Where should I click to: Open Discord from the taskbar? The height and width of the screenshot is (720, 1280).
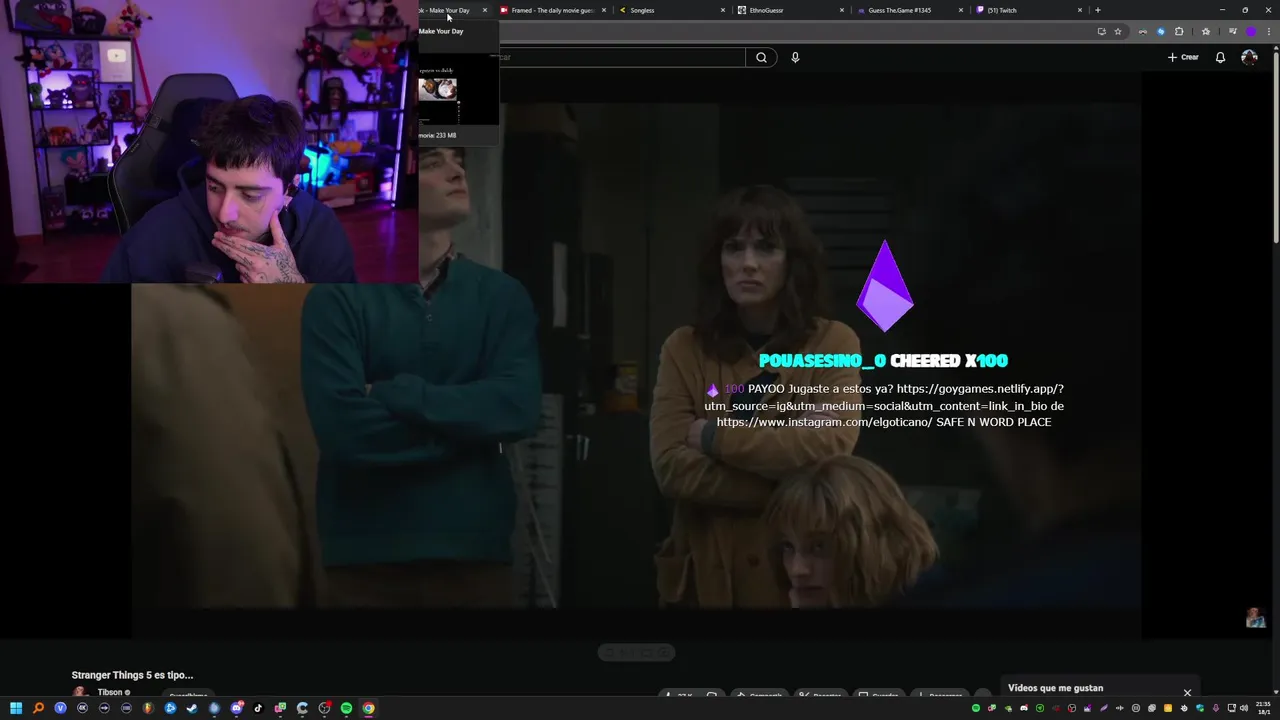coord(236,708)
